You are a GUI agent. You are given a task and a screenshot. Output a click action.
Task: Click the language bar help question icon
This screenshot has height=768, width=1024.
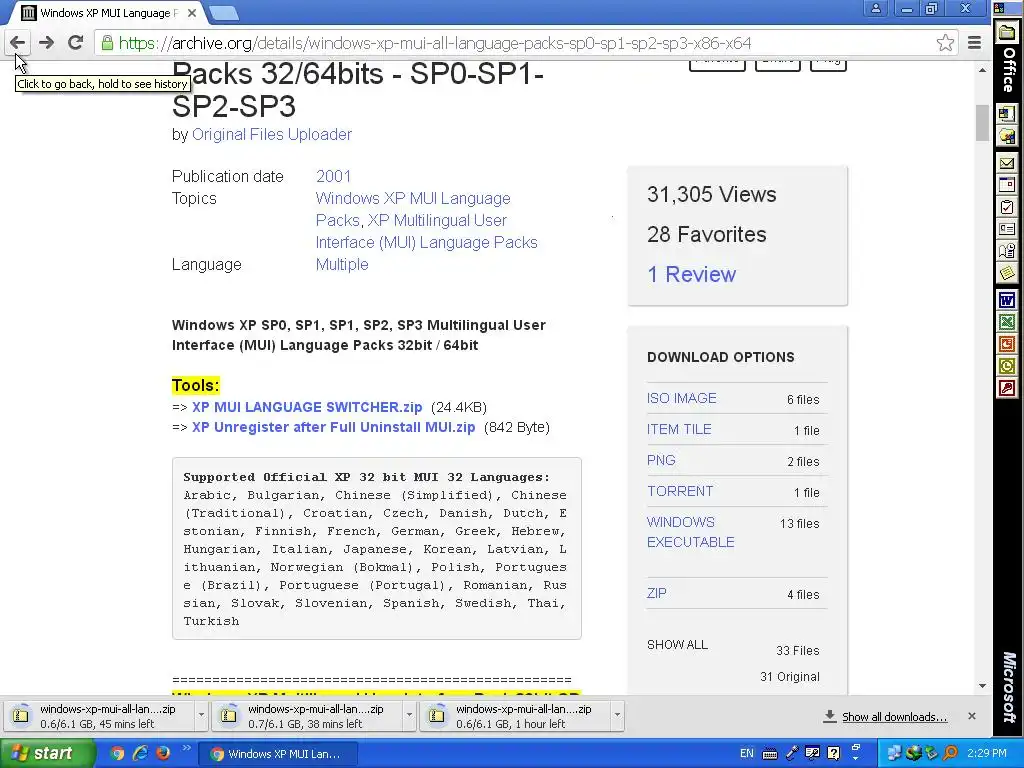click(x=834, y=753)
